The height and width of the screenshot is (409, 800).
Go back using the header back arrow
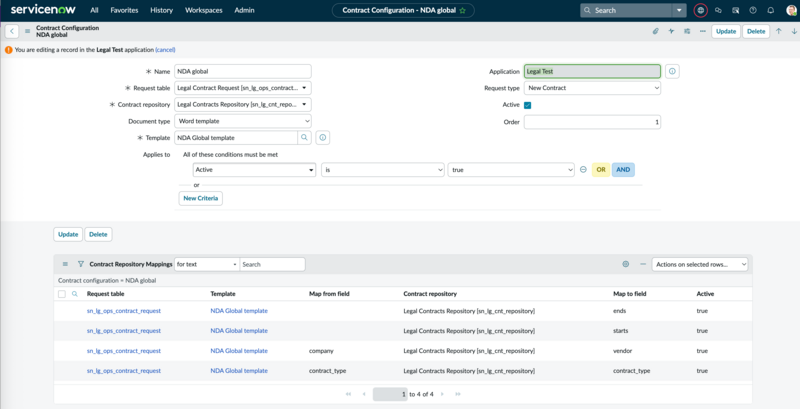12,31
